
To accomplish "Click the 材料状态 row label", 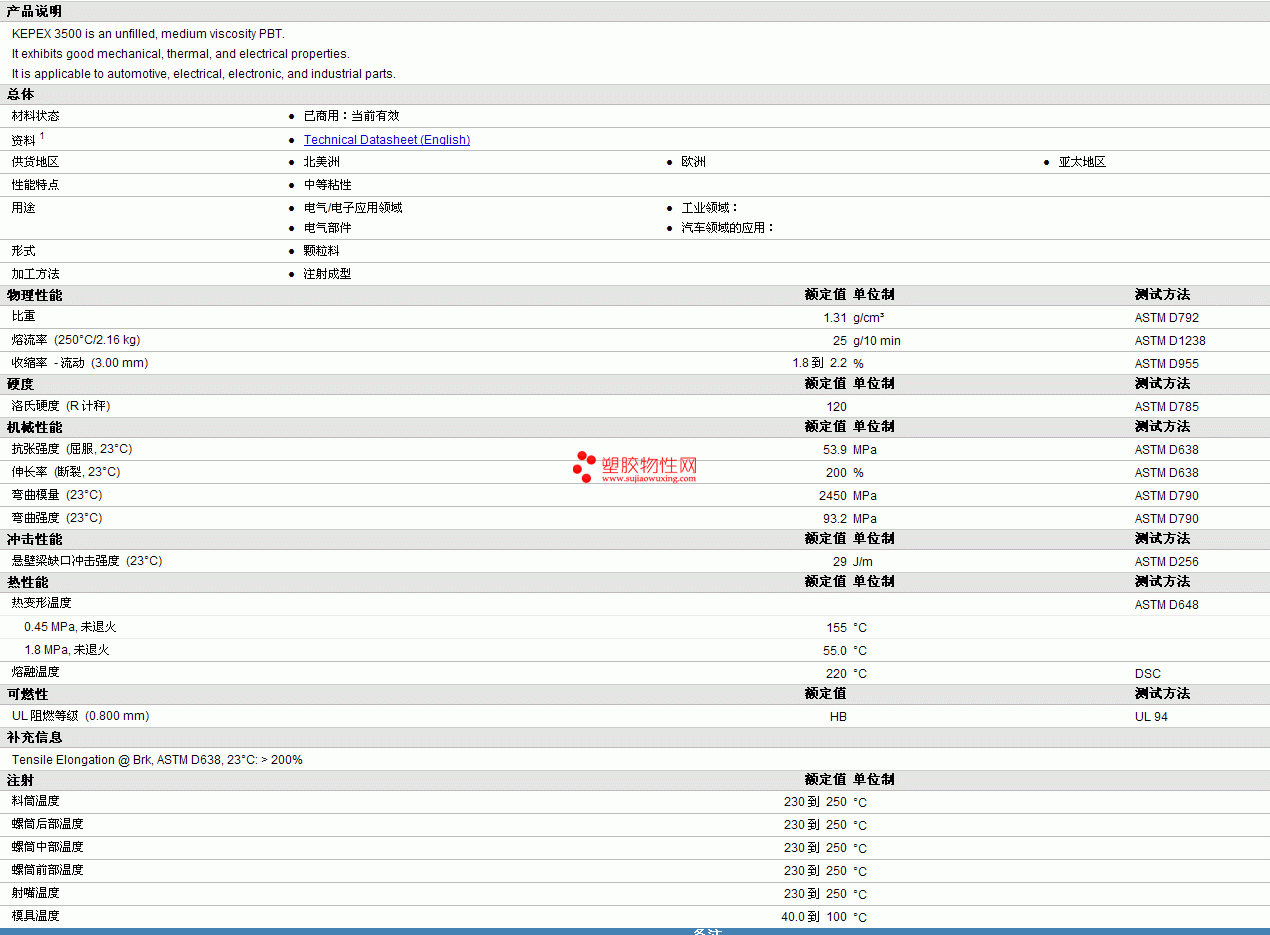I will tap(35, 116).
